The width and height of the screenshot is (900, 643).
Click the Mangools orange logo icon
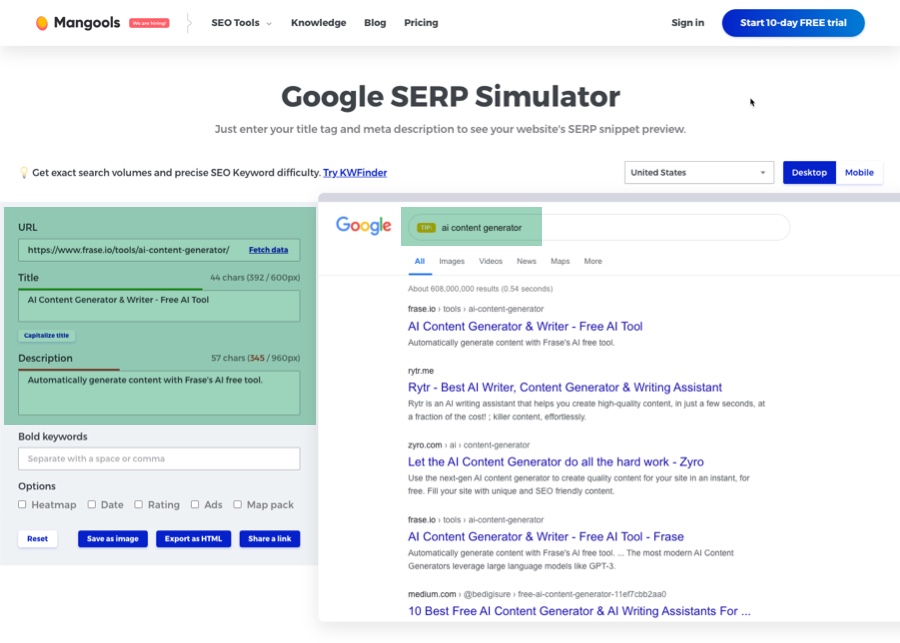coord(42,23)
